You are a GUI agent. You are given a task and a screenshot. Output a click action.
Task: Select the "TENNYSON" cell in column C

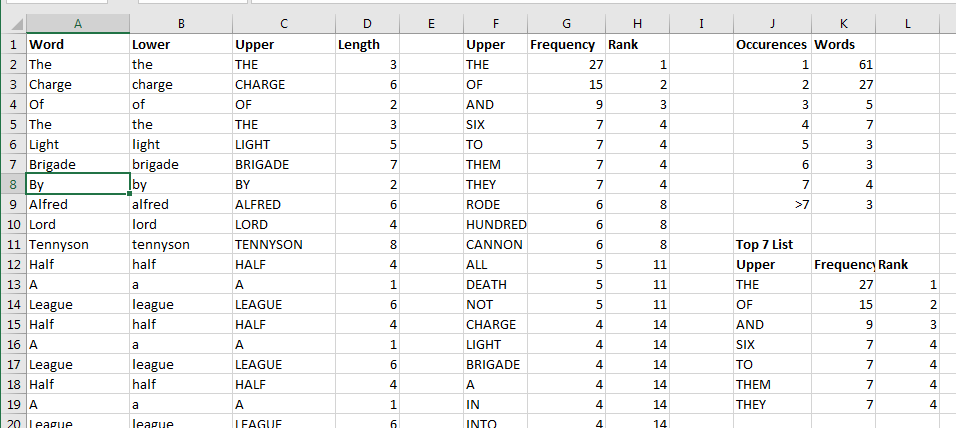click(282, 244)
